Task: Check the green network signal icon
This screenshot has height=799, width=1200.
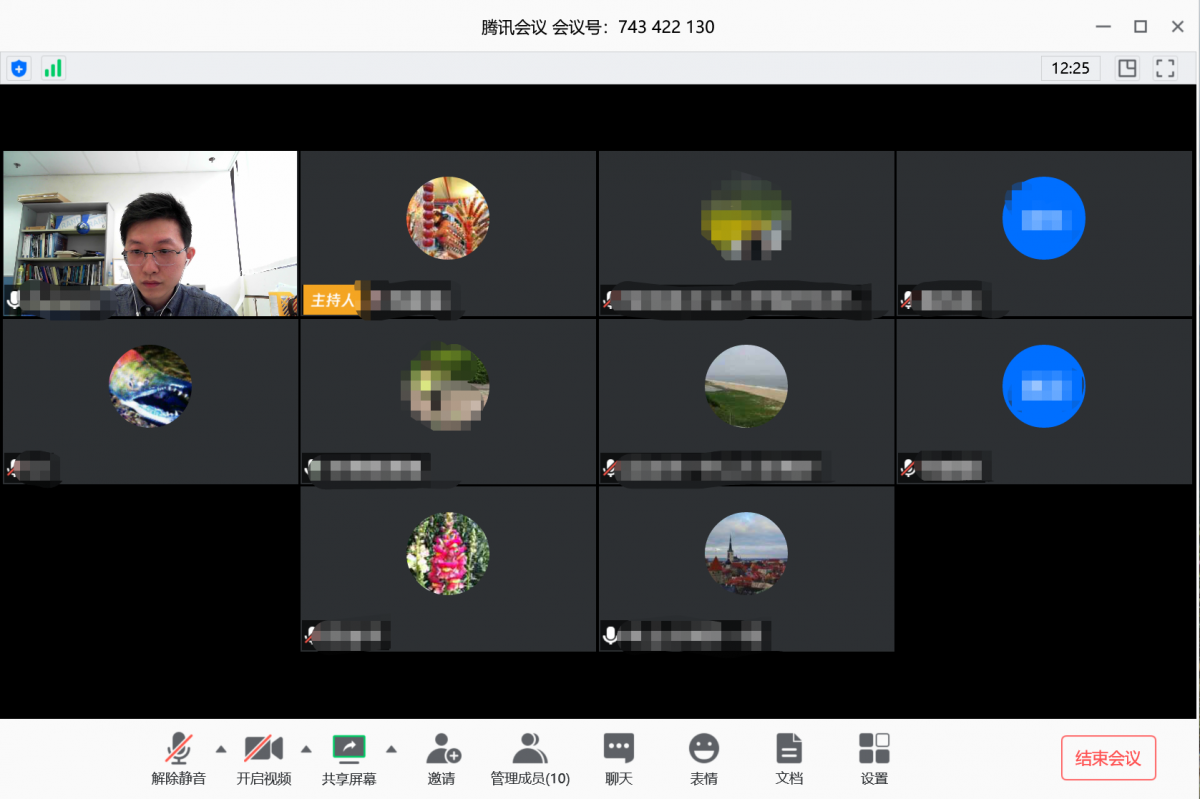Action: tap(52, 68)
